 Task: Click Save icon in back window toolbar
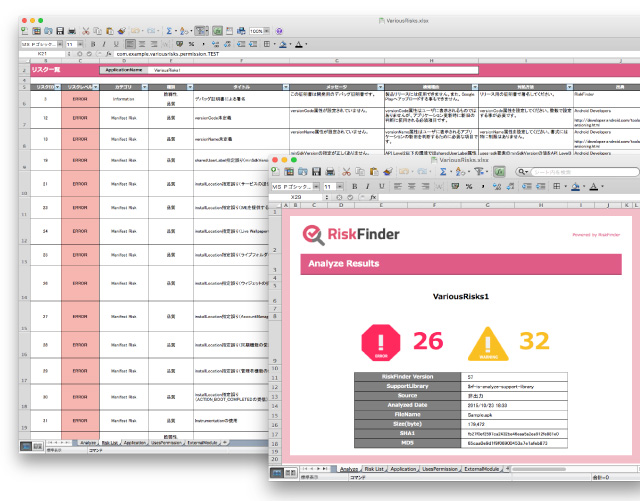(x=60, y=31)
